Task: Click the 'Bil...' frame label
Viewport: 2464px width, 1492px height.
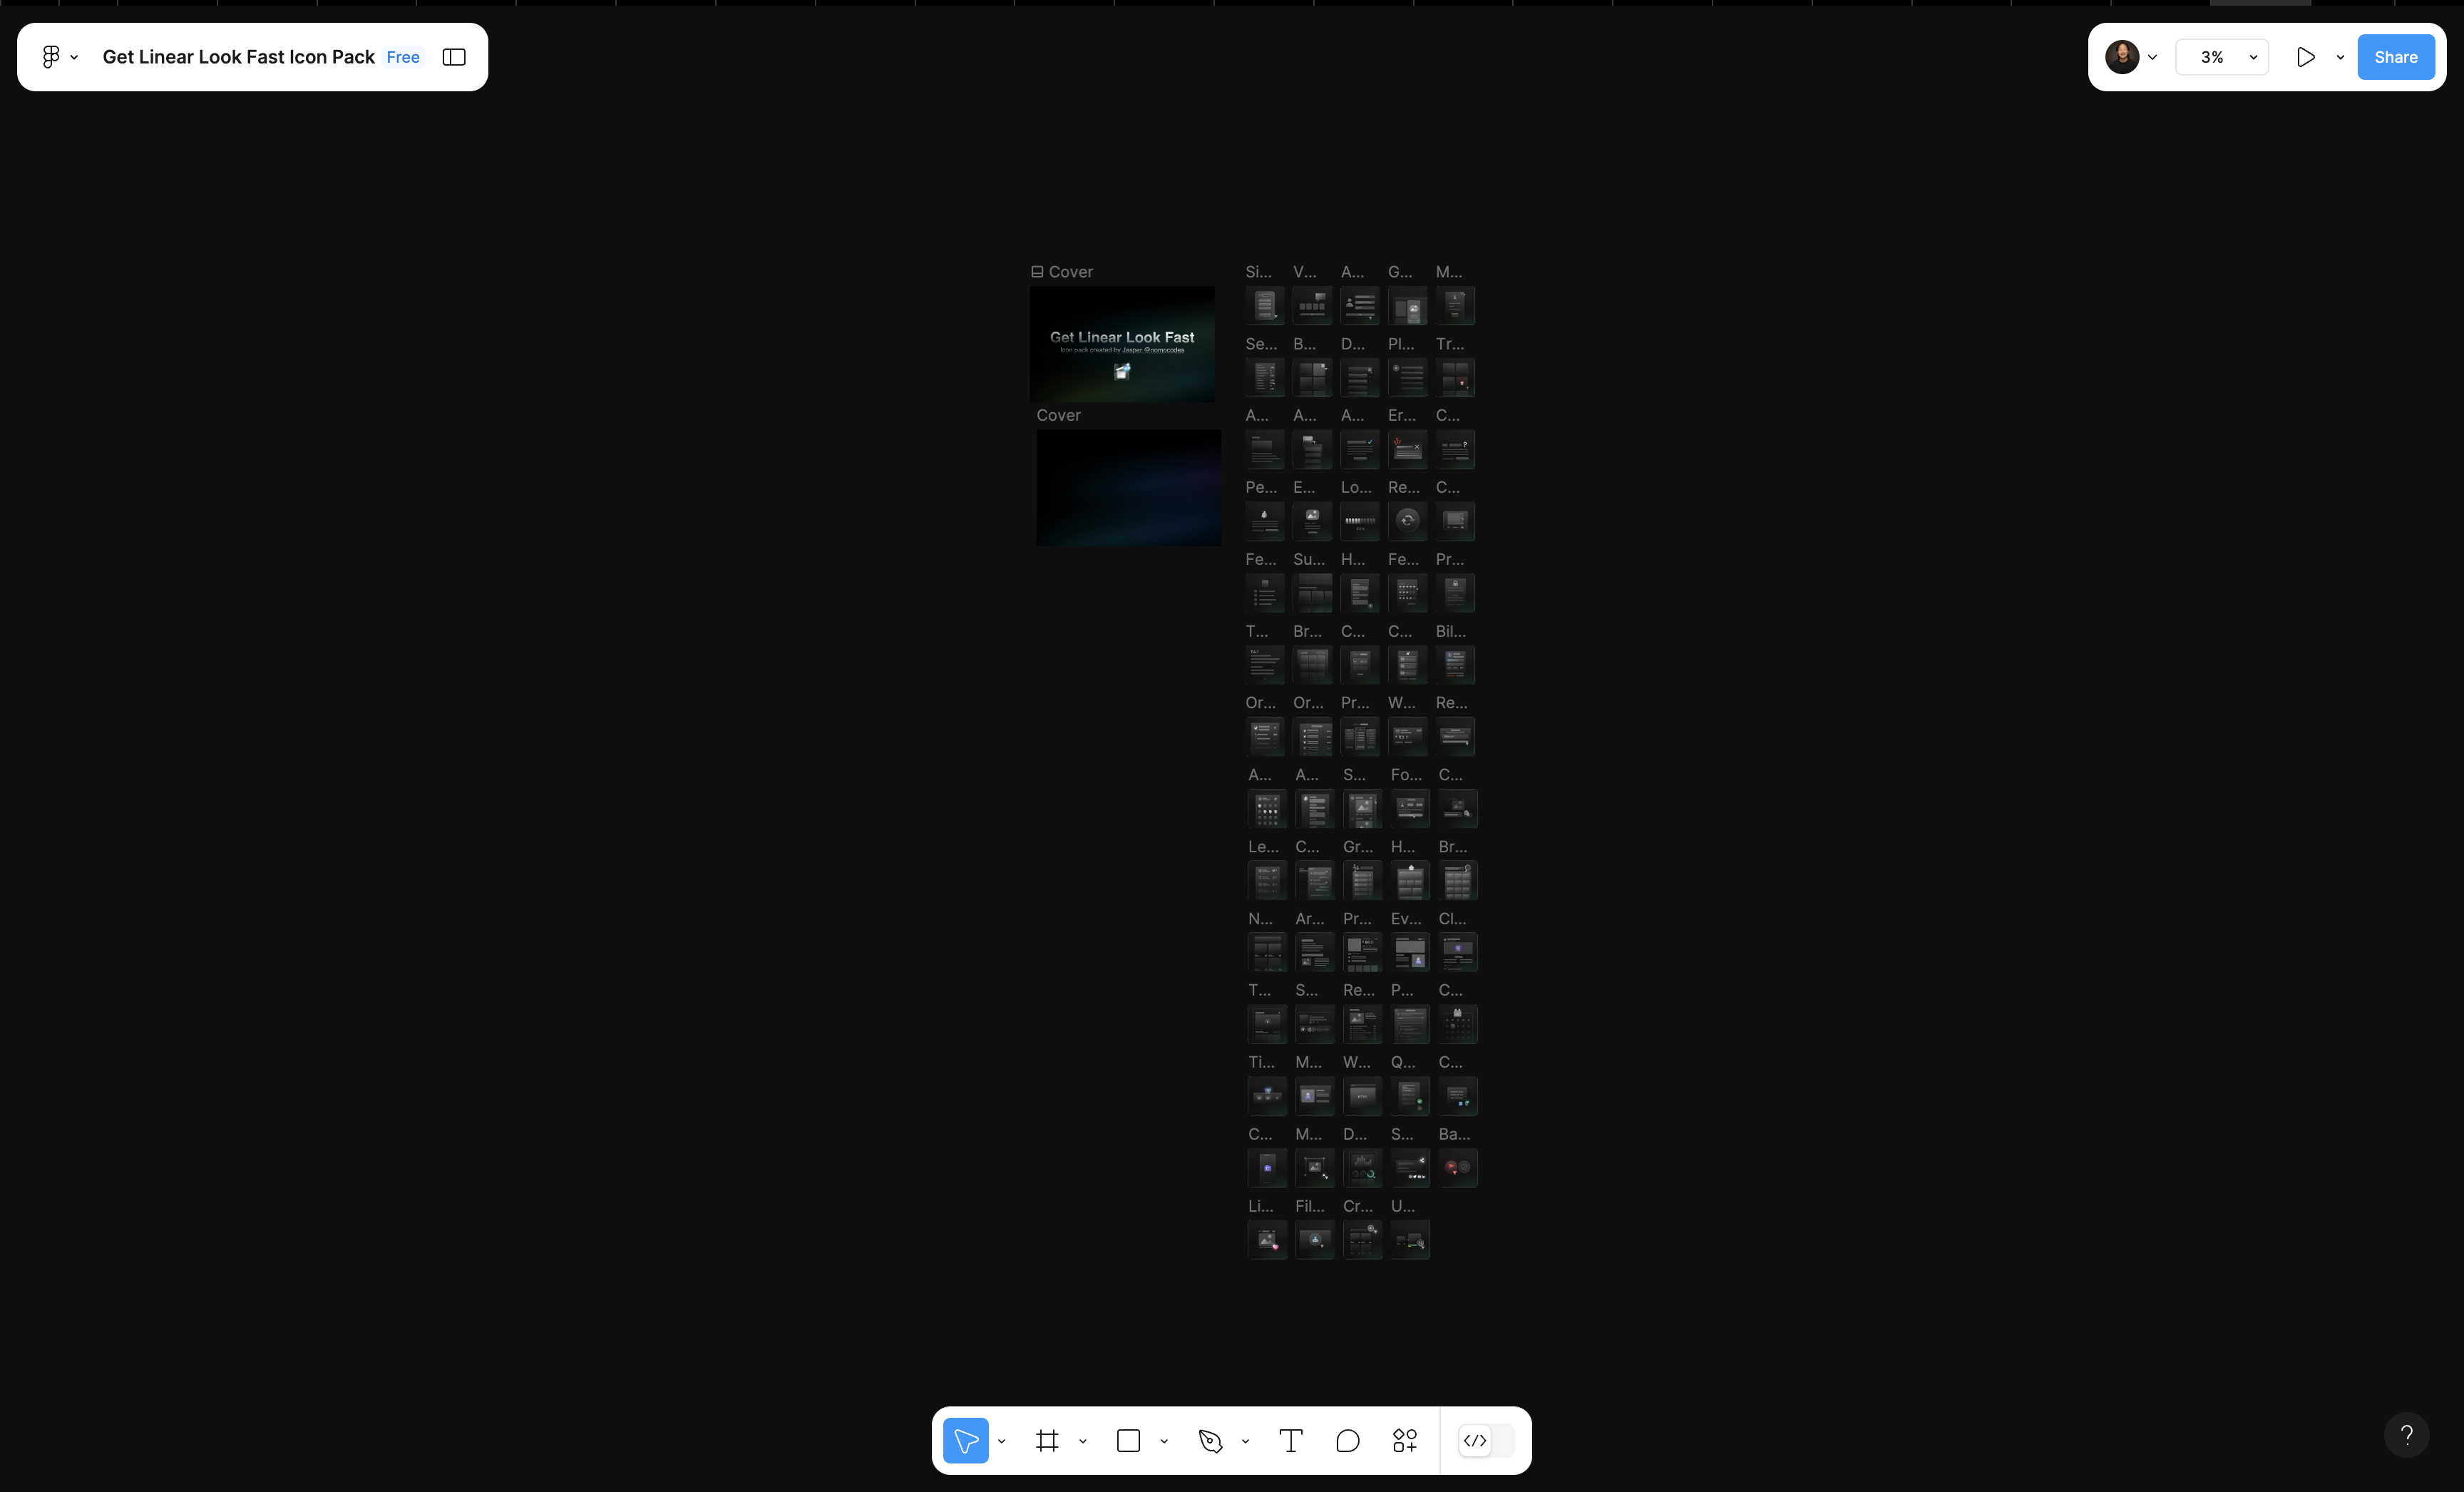Action: 1451,631
